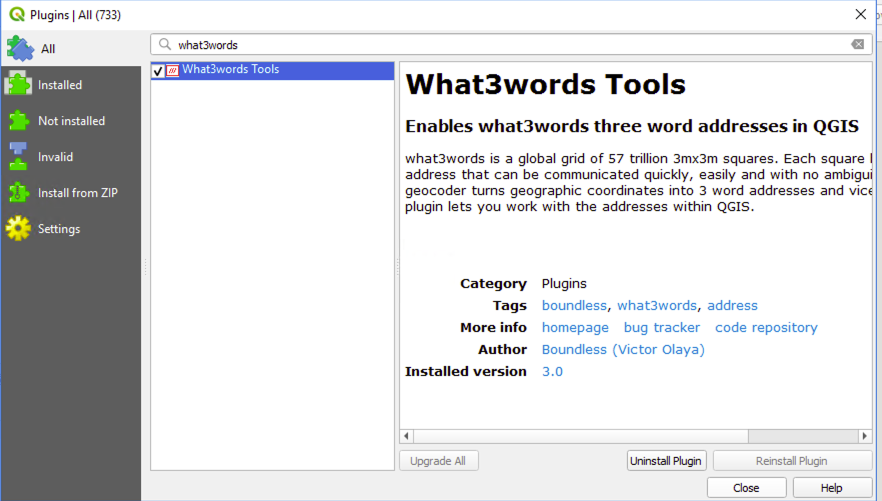Click the QGIS logo in title bar
The height and width of the screenshot is (501, 882).
tap(17, 15)
